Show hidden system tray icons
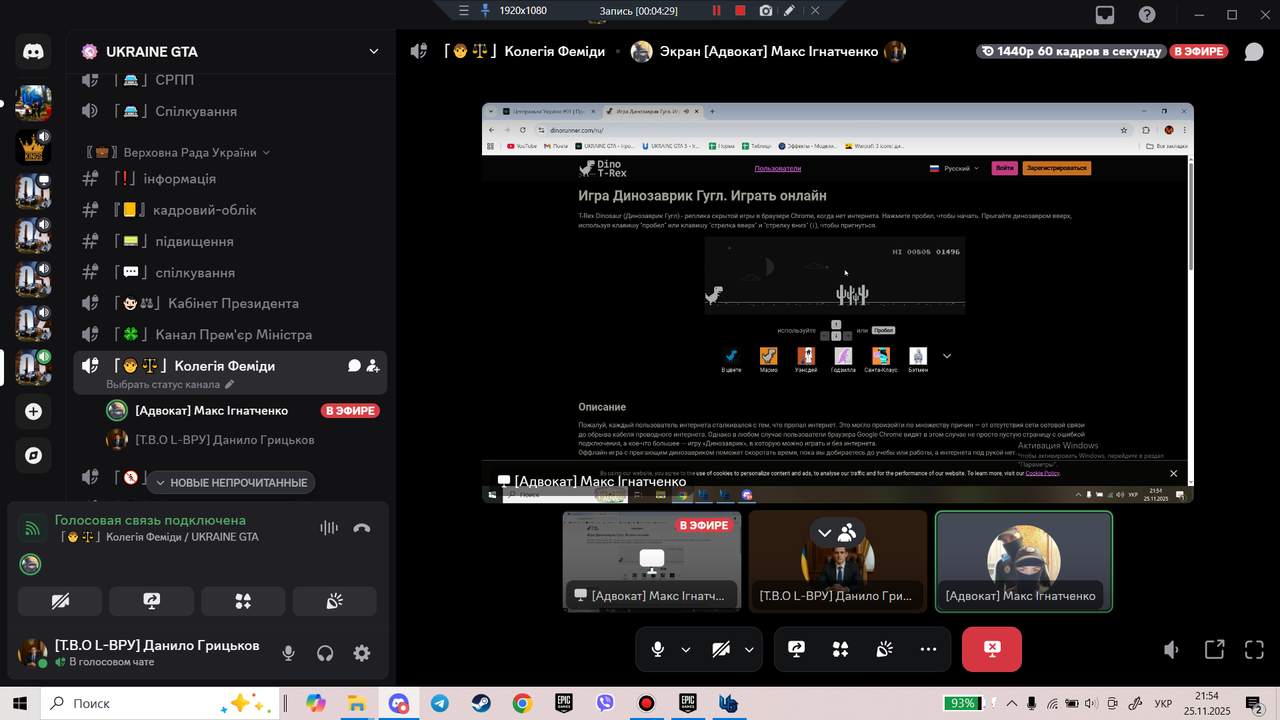The width and height of the screenshot is (1280, 720). pos(1012,703)
